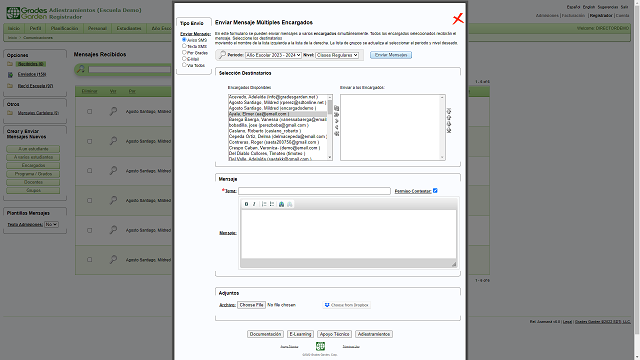Select 'Cepeda Ortiz, Delma' in available list
Screen dimensions: 640x360
[278, 136]
